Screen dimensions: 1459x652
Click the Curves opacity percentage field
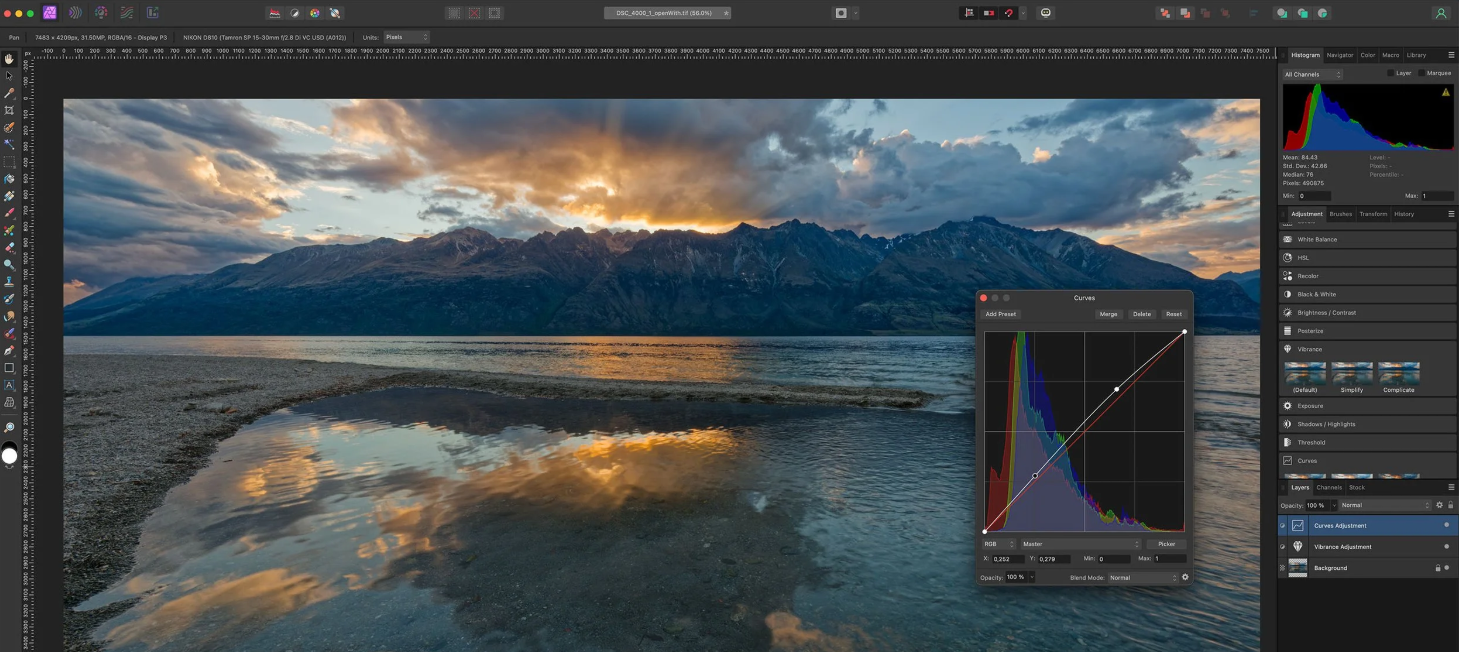point(1014,577)
